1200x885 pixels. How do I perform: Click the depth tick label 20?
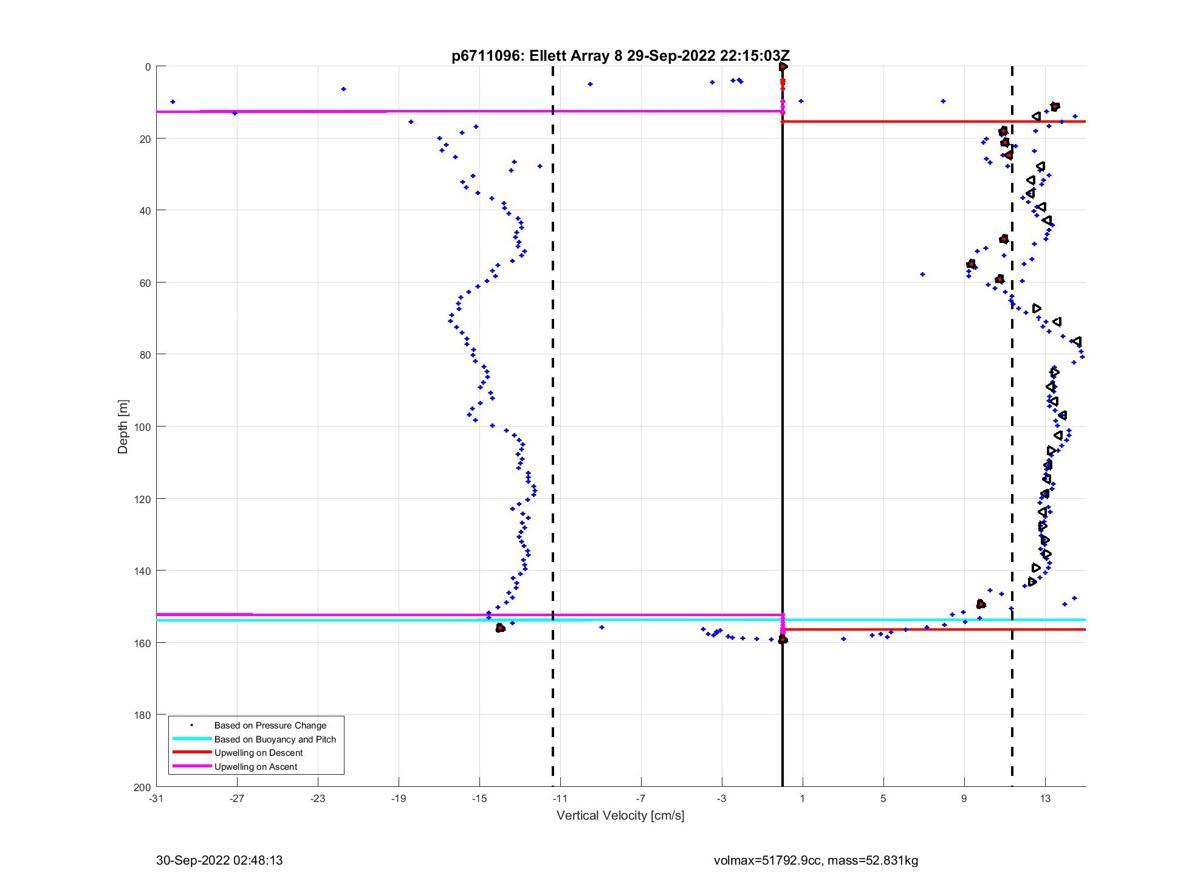(145, 139)
